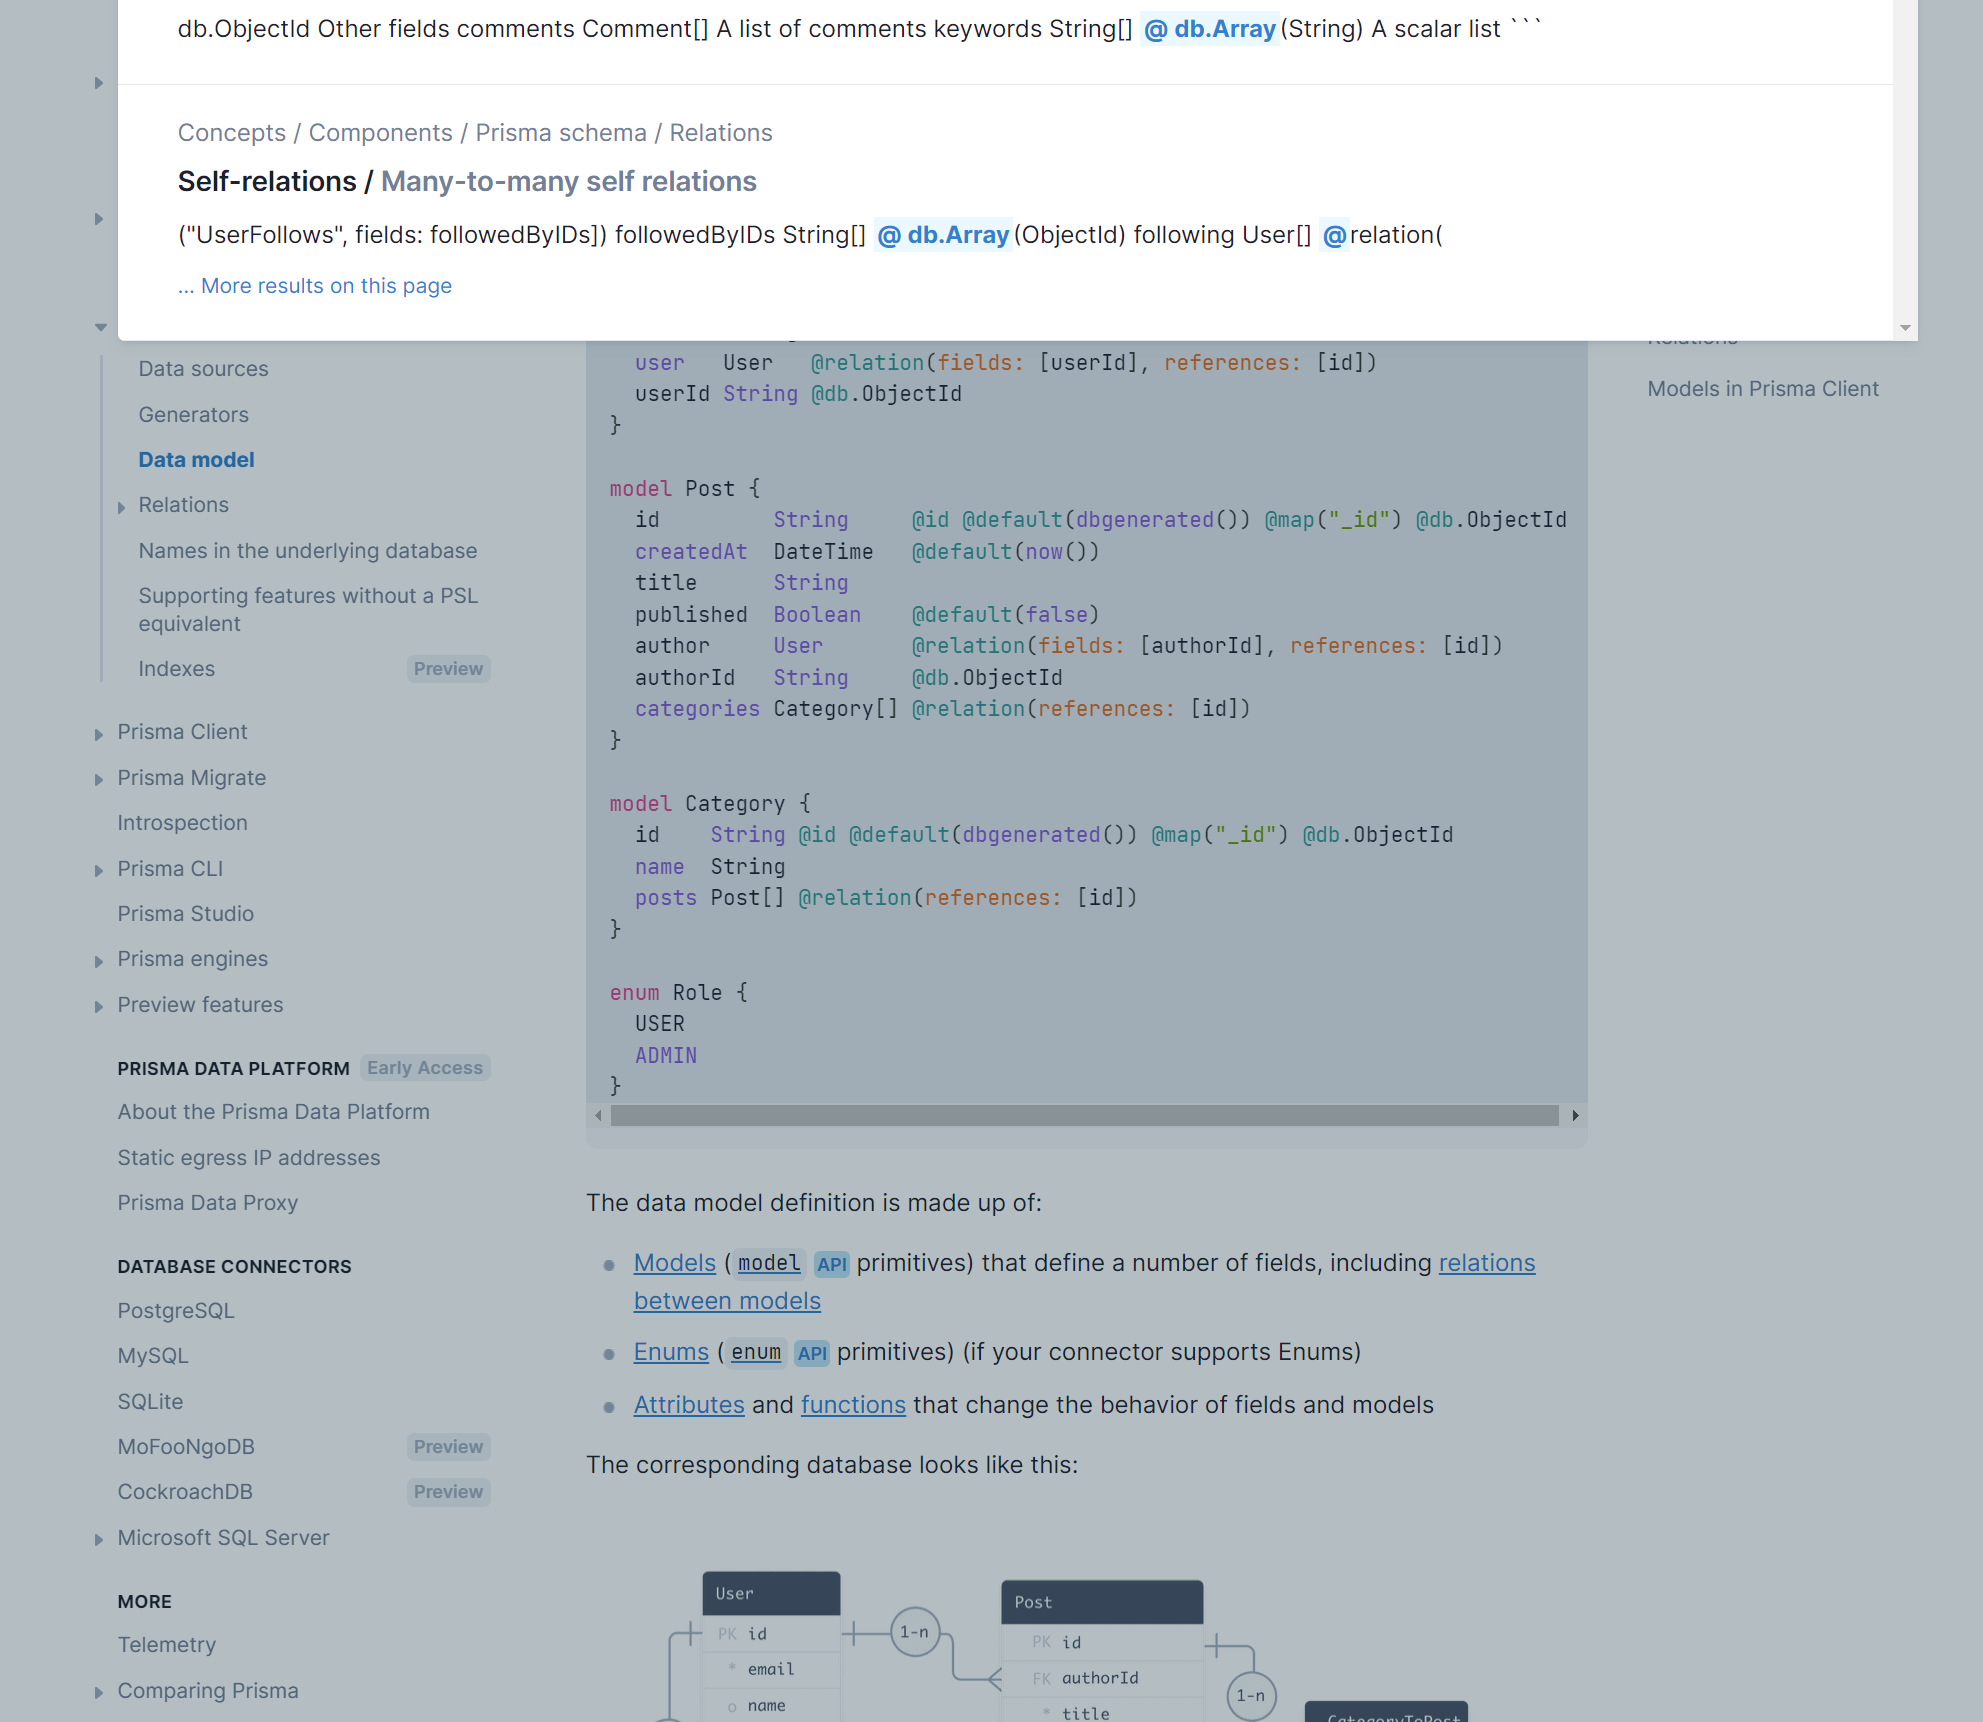This screenshot has height=1722, width=1983.
Task: Click the horizontal scrollbar under the code block
Action: 1085,1115
